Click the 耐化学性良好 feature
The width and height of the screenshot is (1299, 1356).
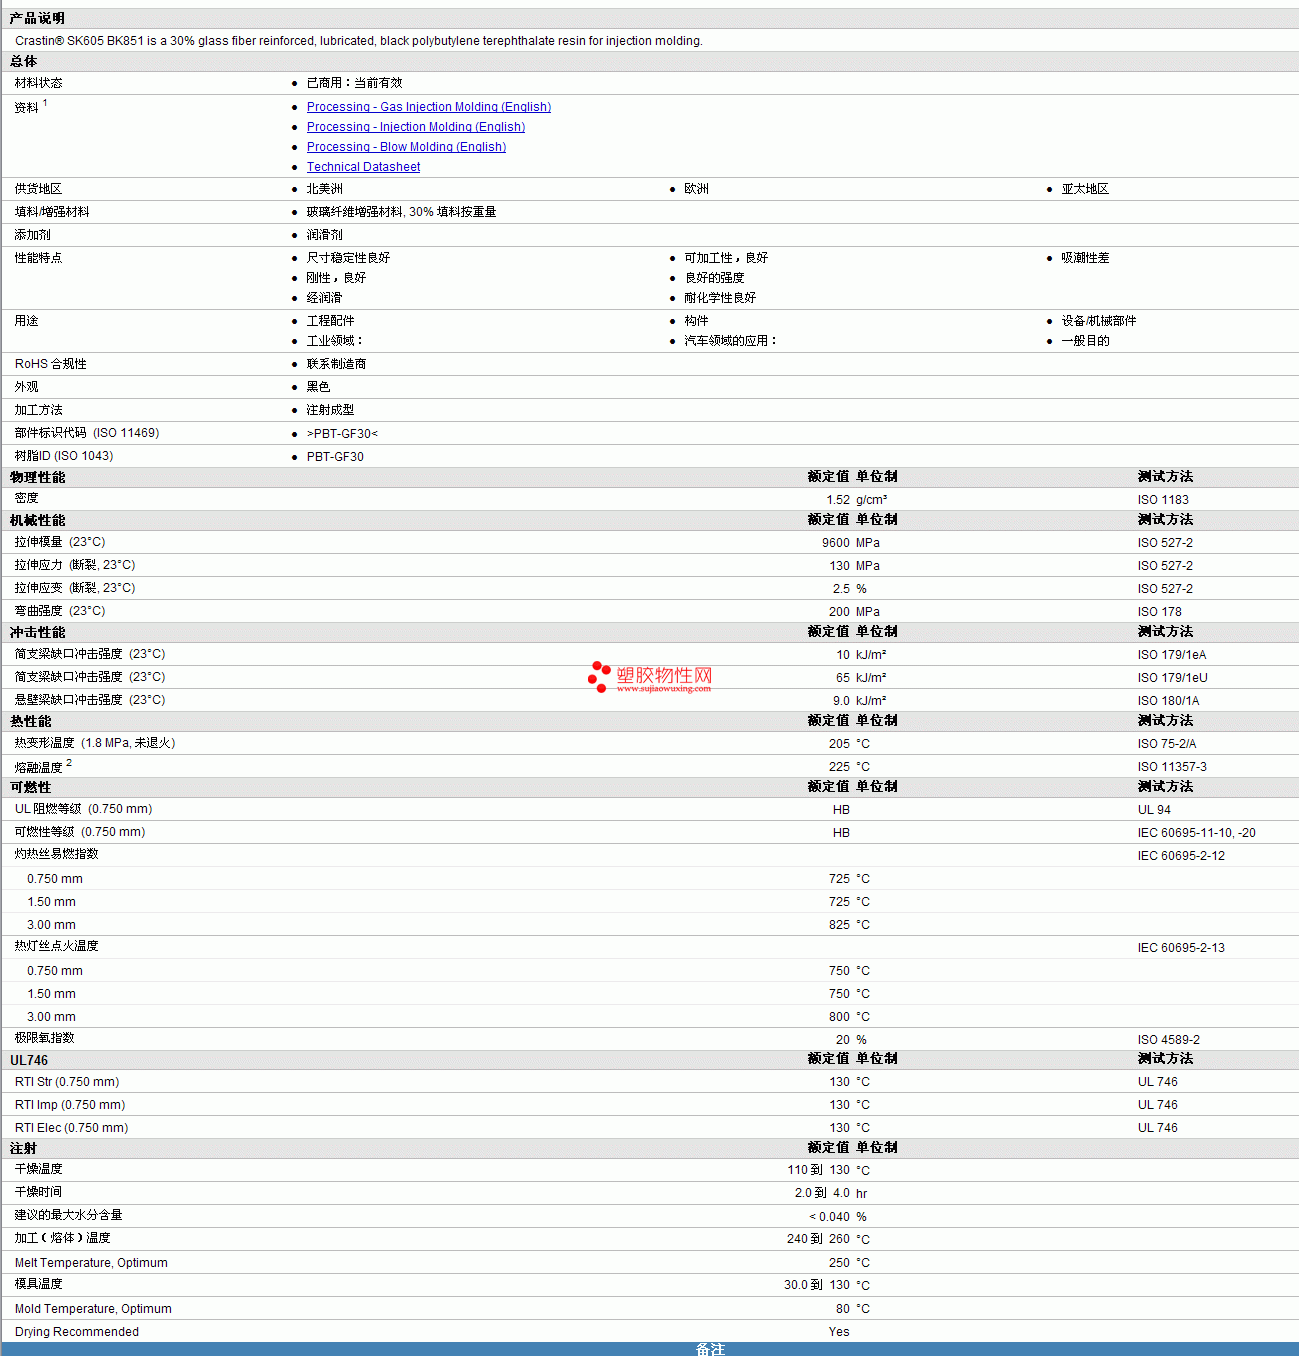pyautogui.click(x=720, y=298)
